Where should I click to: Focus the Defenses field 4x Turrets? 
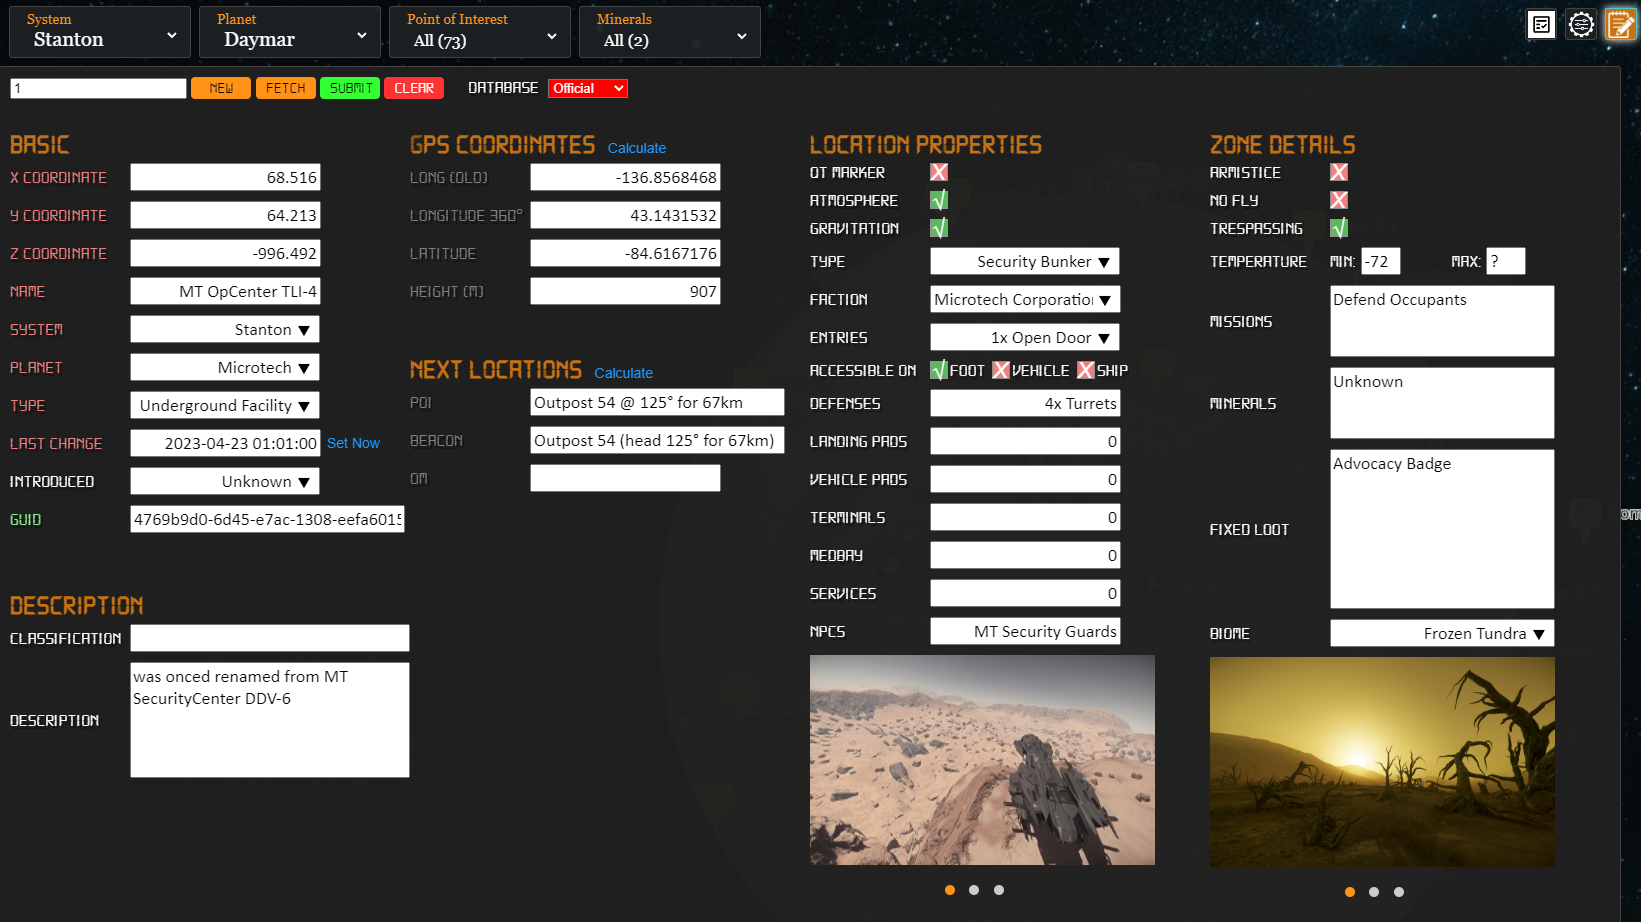[1025, 403]
